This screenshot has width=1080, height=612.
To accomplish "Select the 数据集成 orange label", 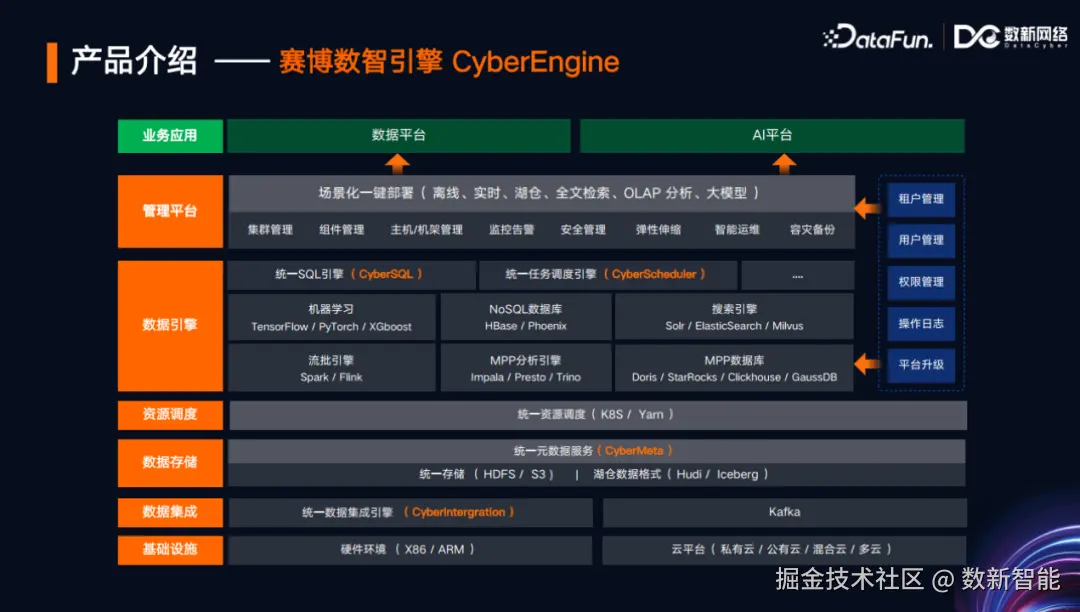I will click(170, 512).
